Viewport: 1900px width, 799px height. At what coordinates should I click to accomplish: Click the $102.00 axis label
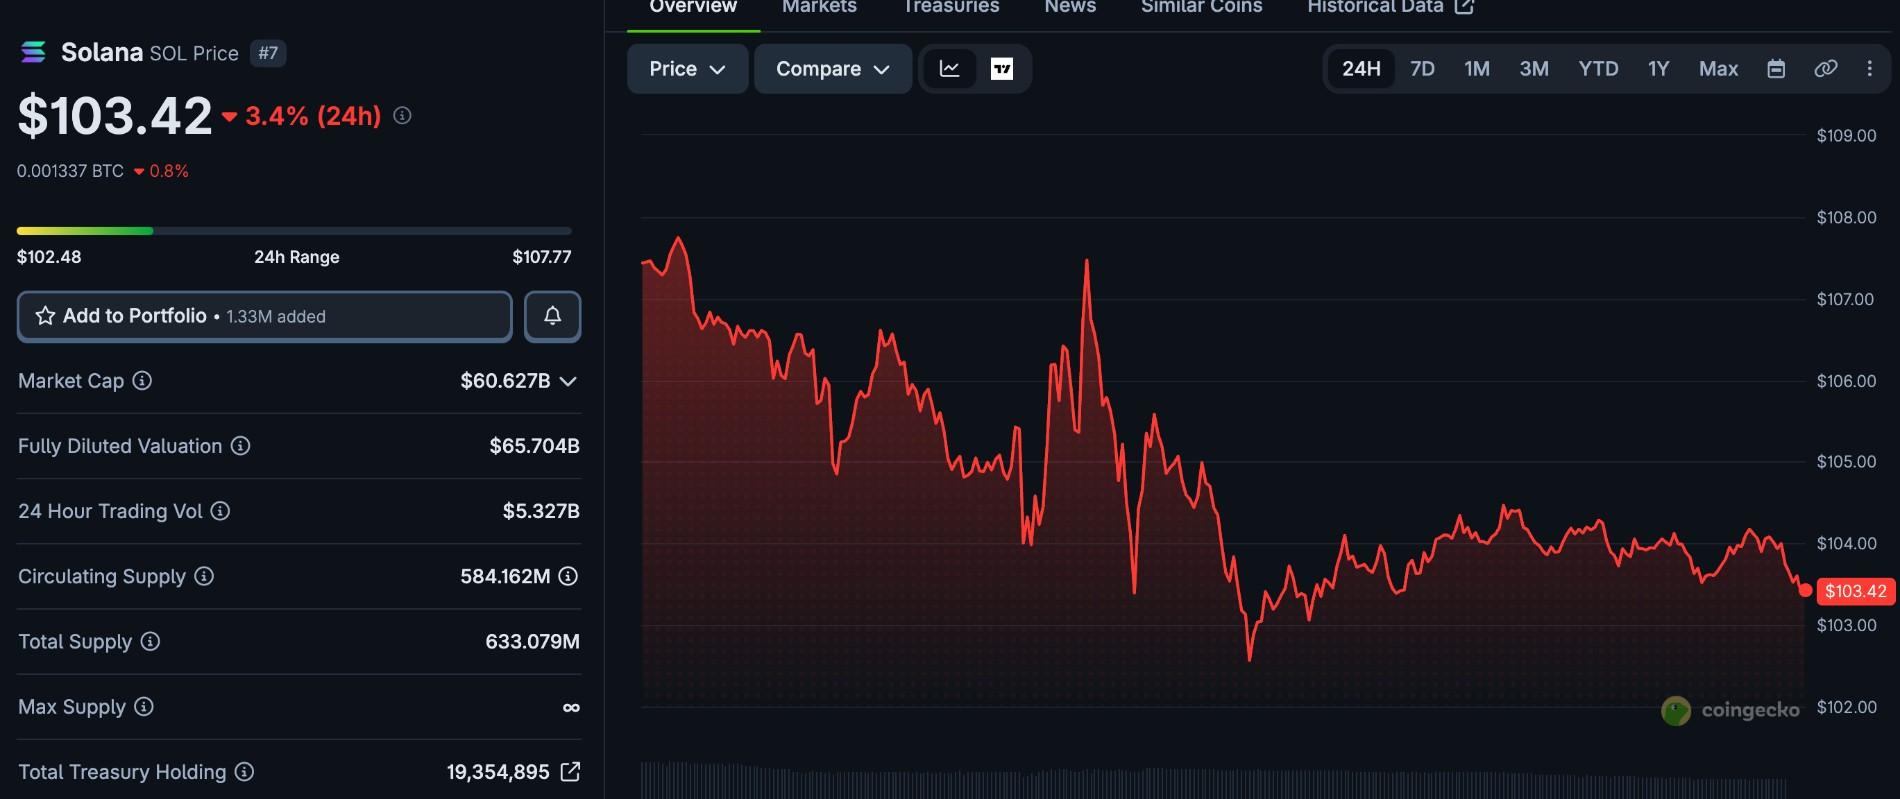click(x=1847, y=707)
